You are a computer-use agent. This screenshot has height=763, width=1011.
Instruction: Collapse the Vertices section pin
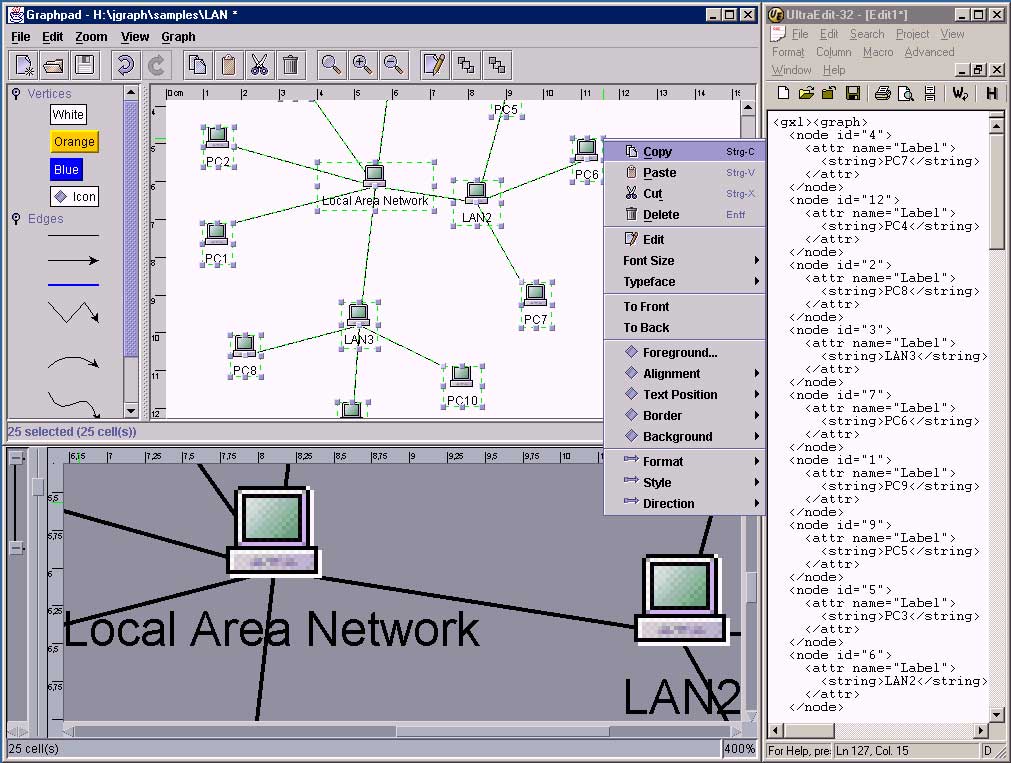click(17, 94)
